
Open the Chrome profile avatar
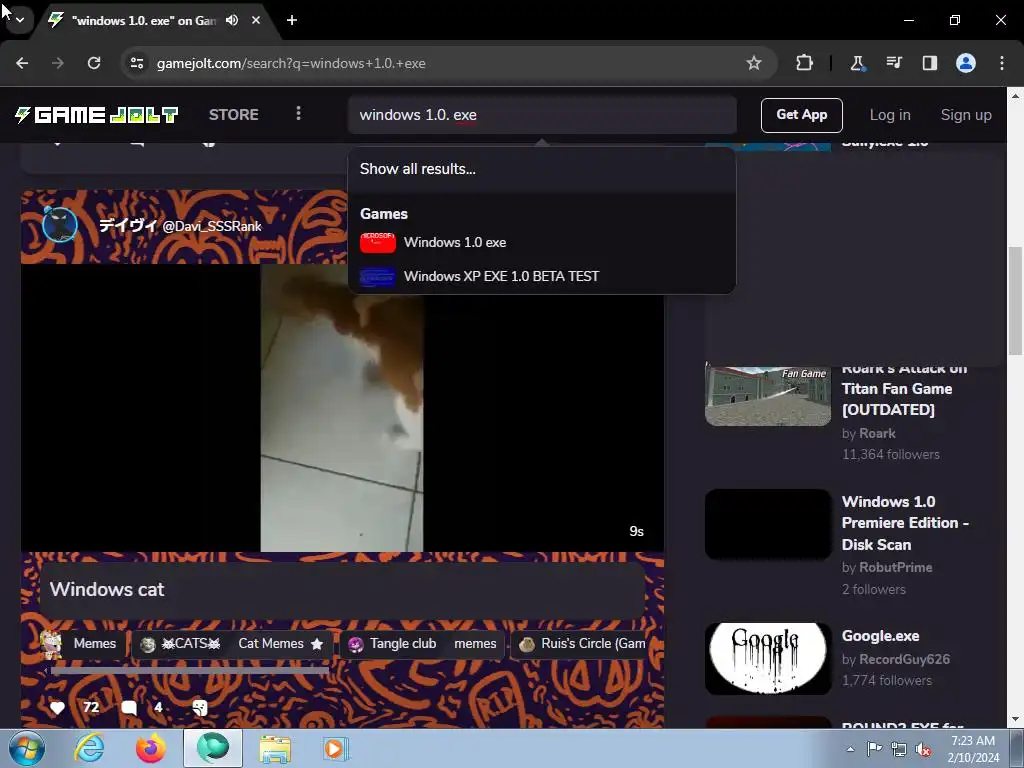966,63
